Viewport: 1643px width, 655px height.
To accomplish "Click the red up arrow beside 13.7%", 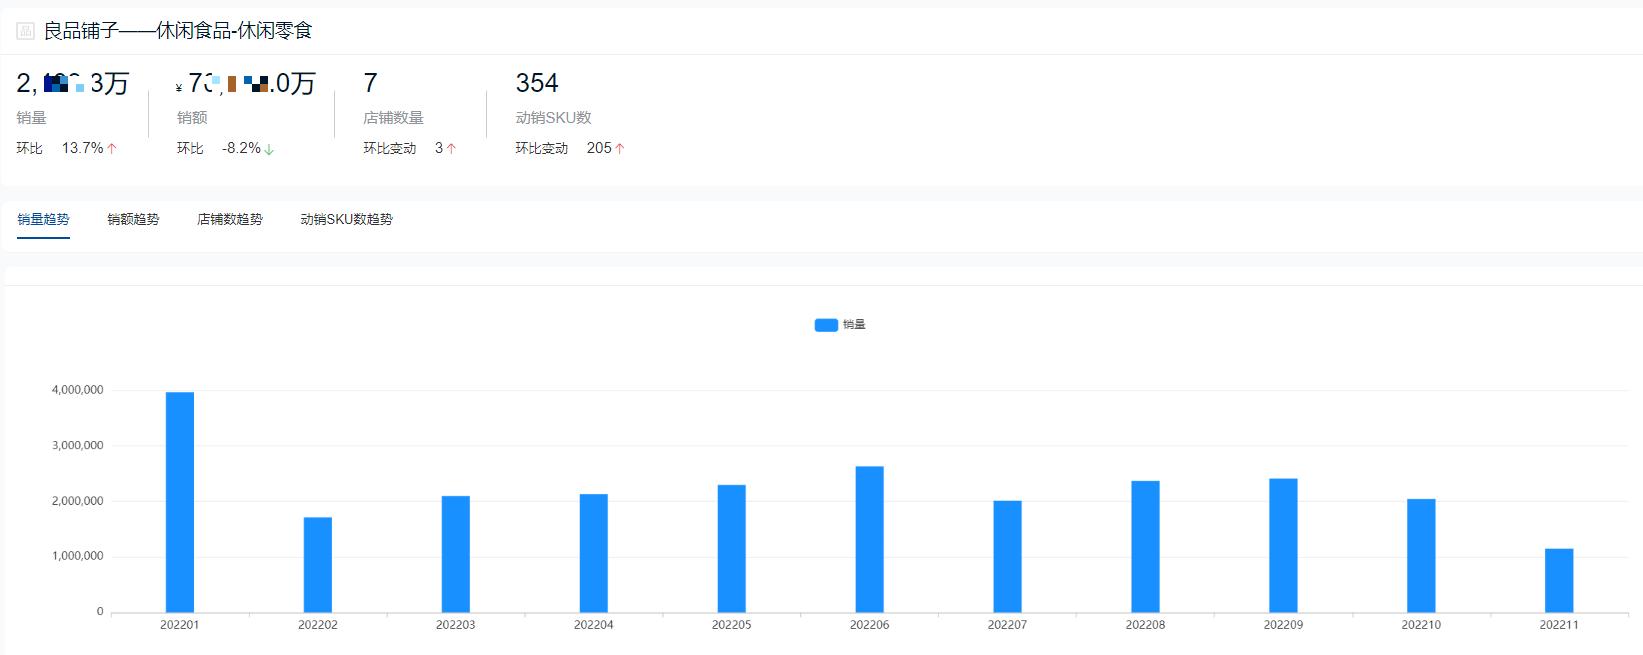I will [x=112, y=148].
